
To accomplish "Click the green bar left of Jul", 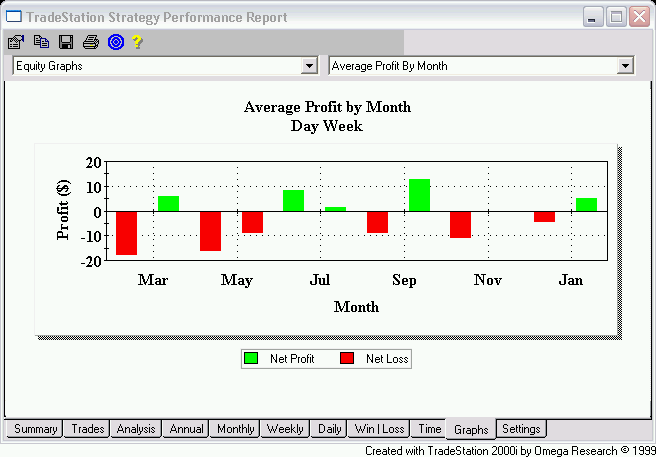I will click(293, 200).
